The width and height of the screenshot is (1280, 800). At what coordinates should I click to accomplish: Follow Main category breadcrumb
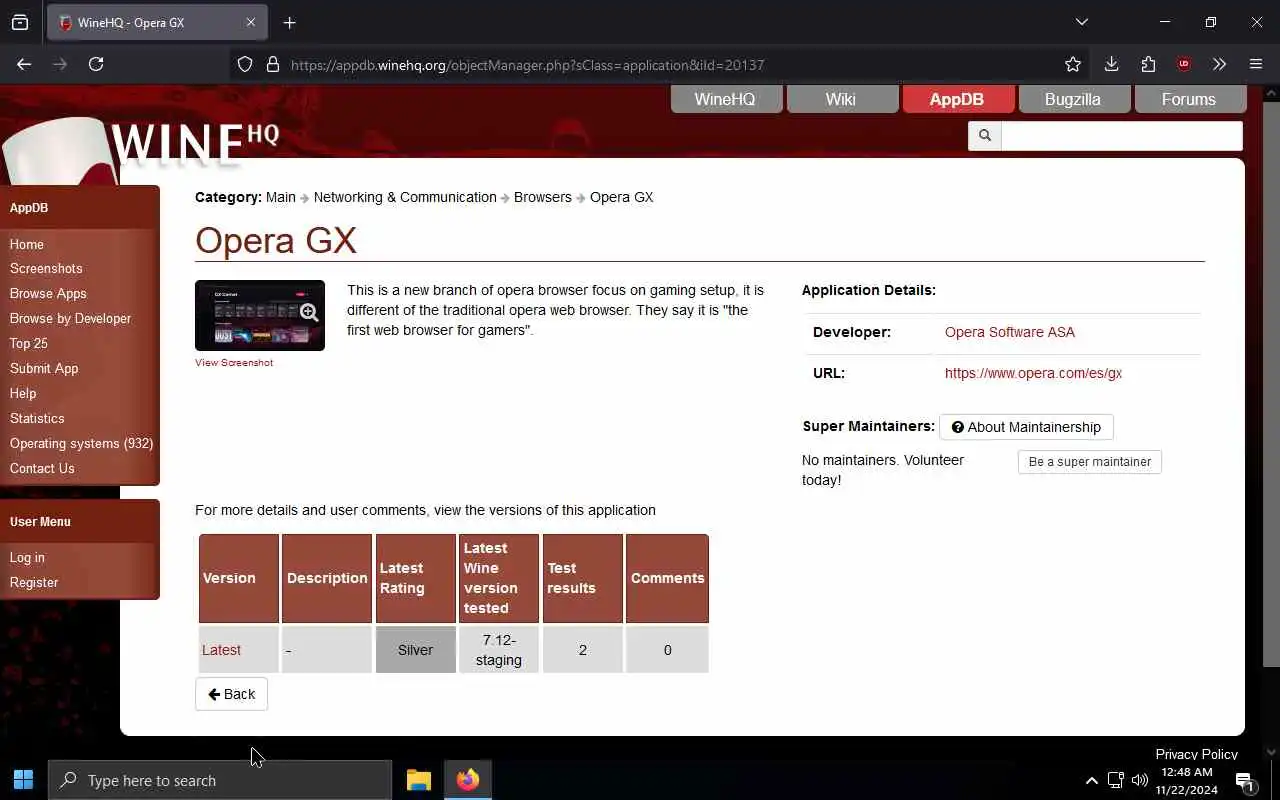click(281, 197)
